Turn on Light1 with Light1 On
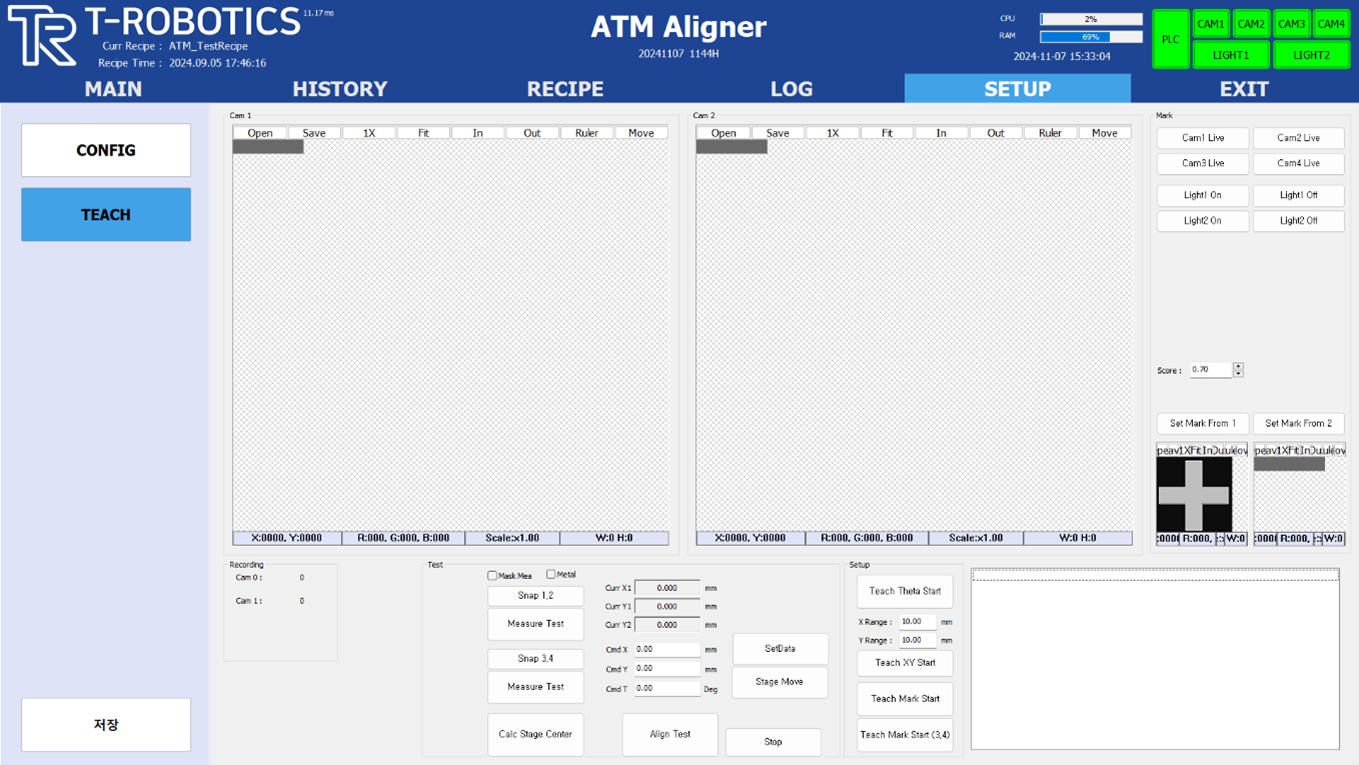The height and width of the screenshot is (765, 1359). point(1202,195)
